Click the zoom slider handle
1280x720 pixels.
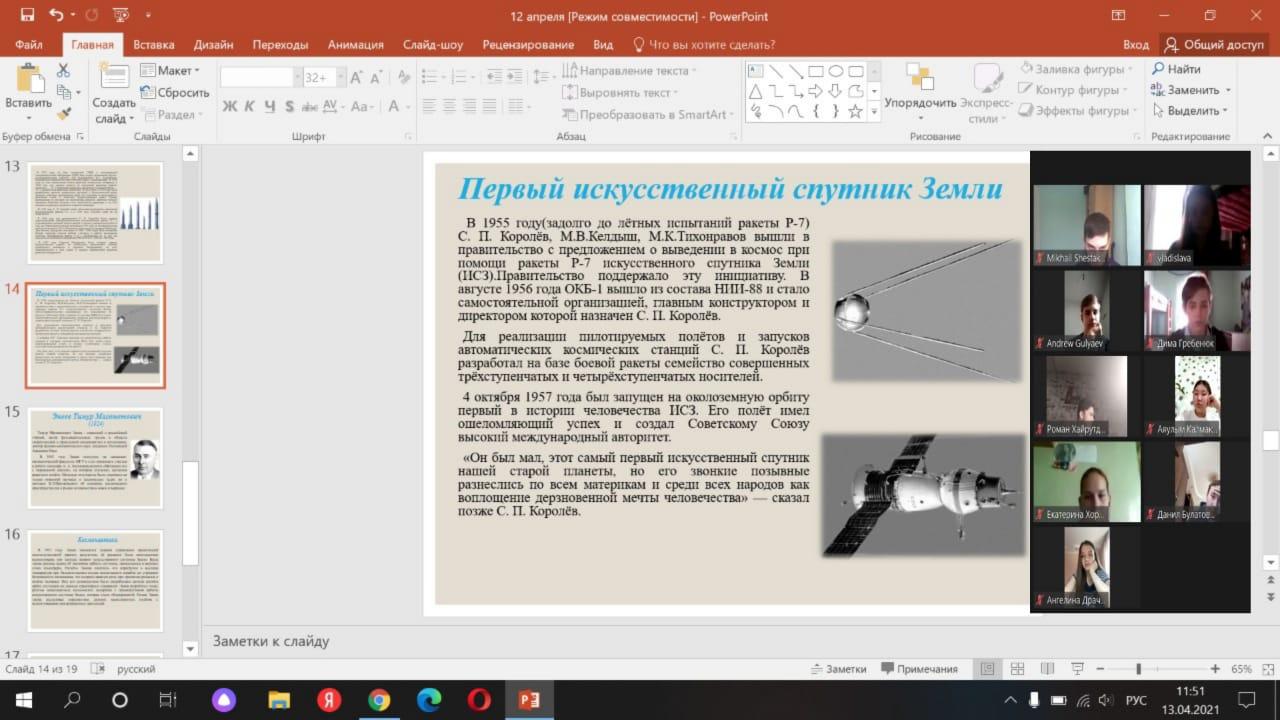1138,669
